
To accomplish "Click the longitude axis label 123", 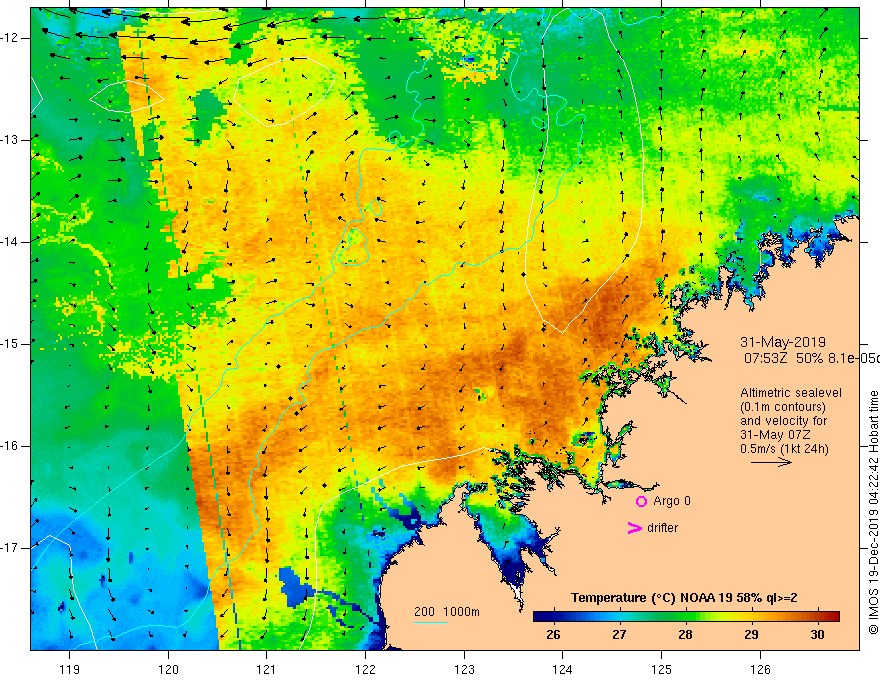I will (464, 669).
